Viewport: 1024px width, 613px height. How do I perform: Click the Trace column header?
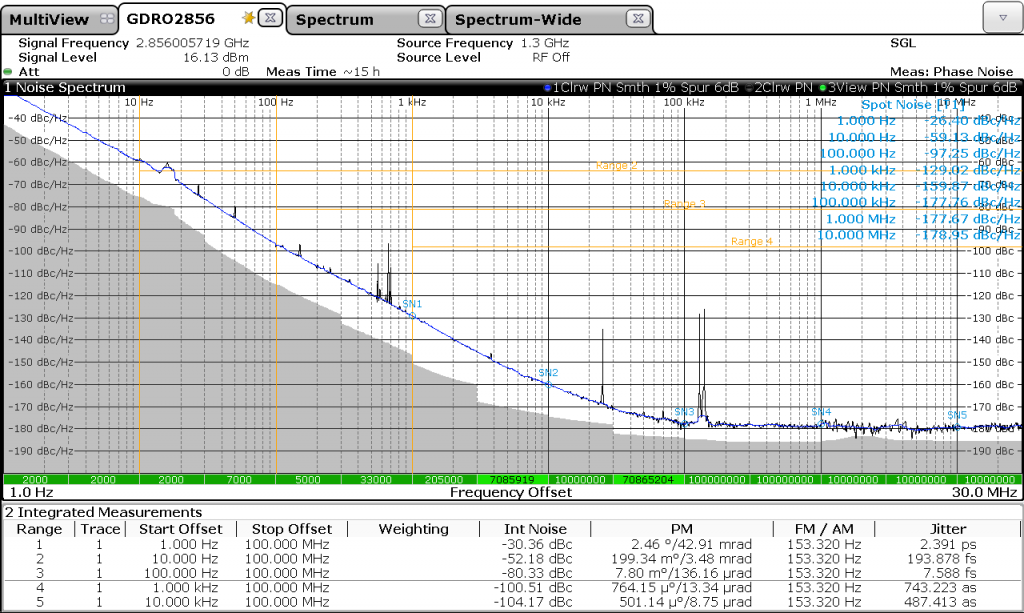pyautogui.click(x=101, y=529)
